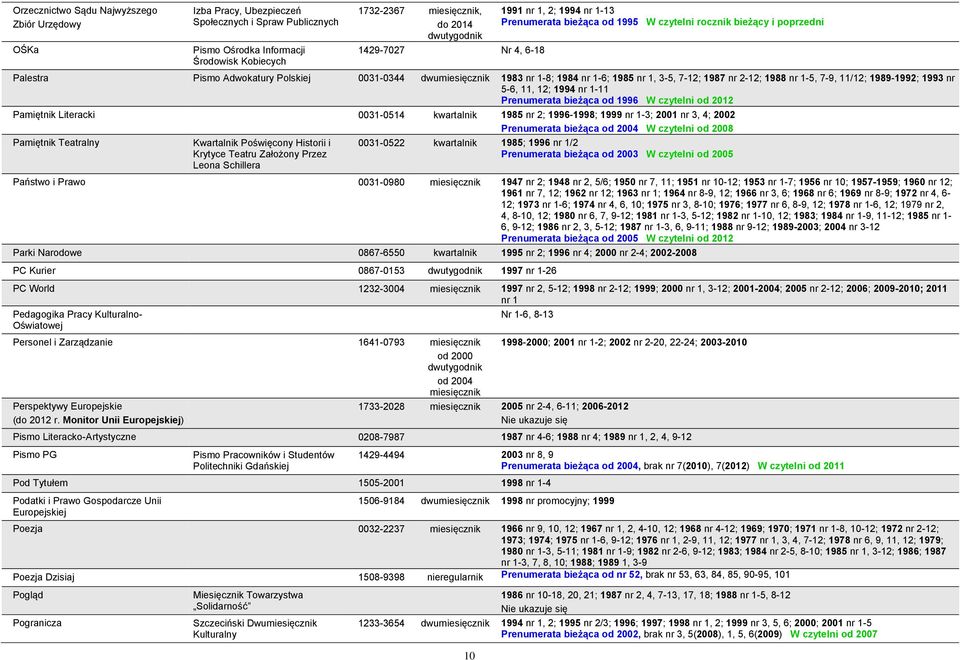960x660 pixels.
Task: Select the ISSN 1732-2367 cell
Action: click(x=381, y=11)
